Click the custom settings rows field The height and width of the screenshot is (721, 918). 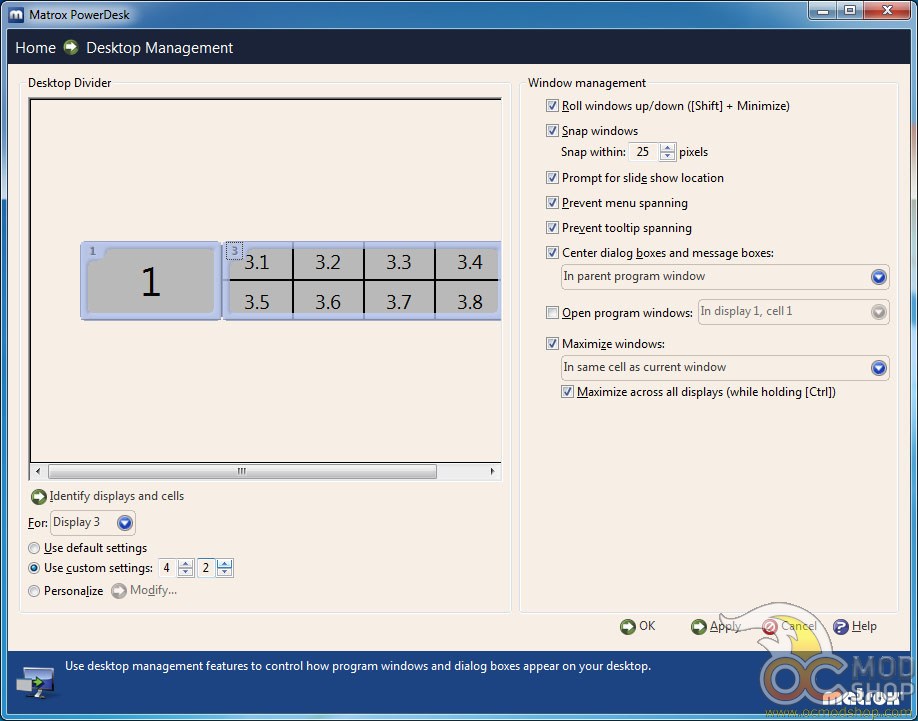206,568
